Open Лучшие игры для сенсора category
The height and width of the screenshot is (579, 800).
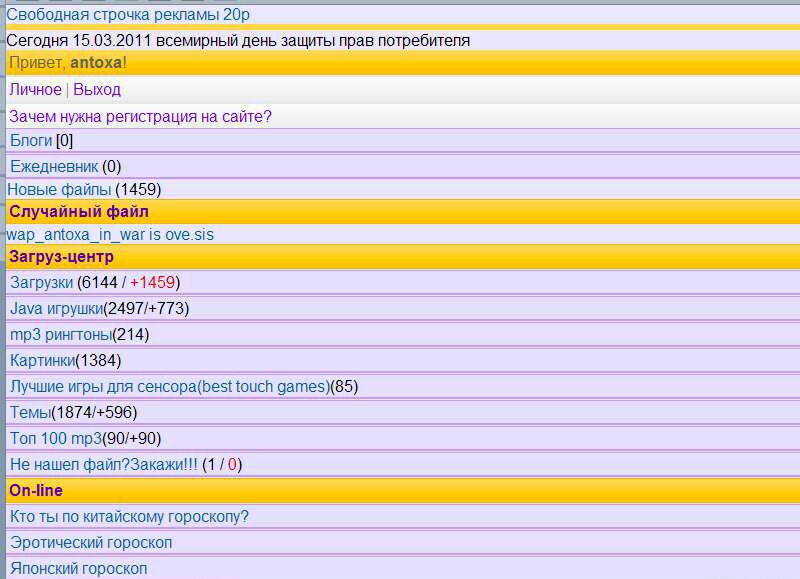[x=169, y=387]
